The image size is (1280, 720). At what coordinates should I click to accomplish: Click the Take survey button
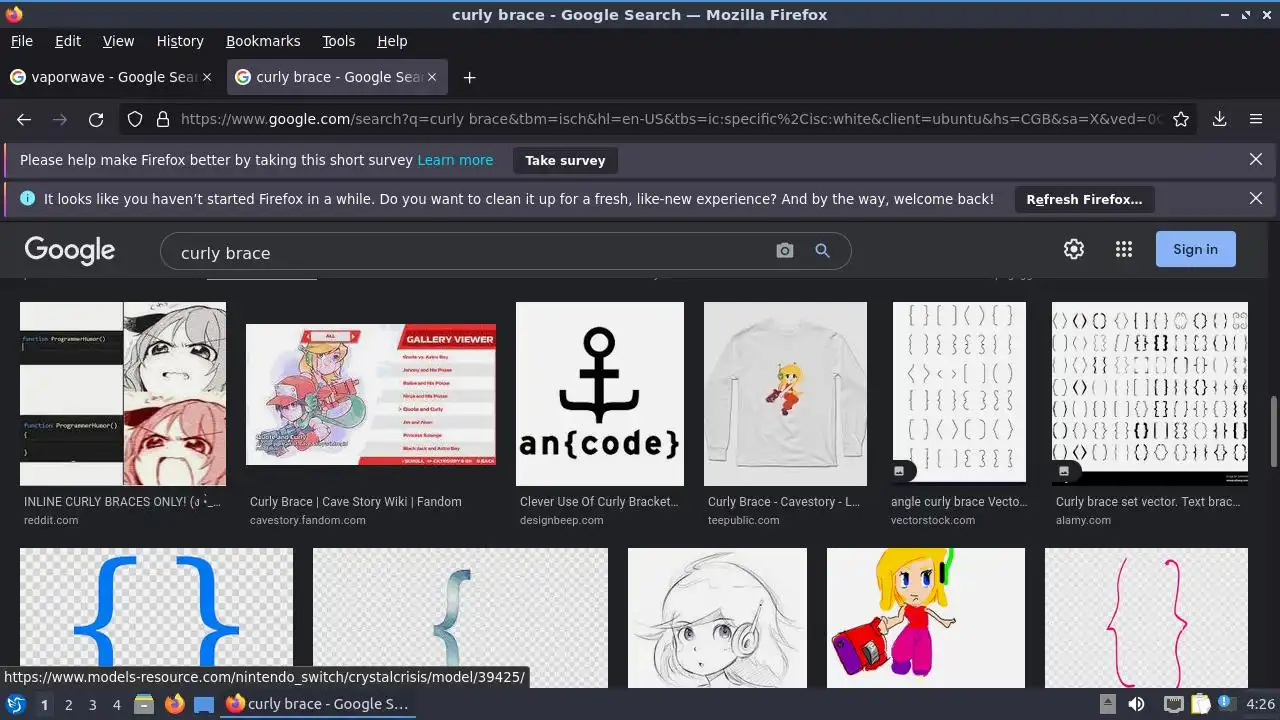(x=565, y=160)
